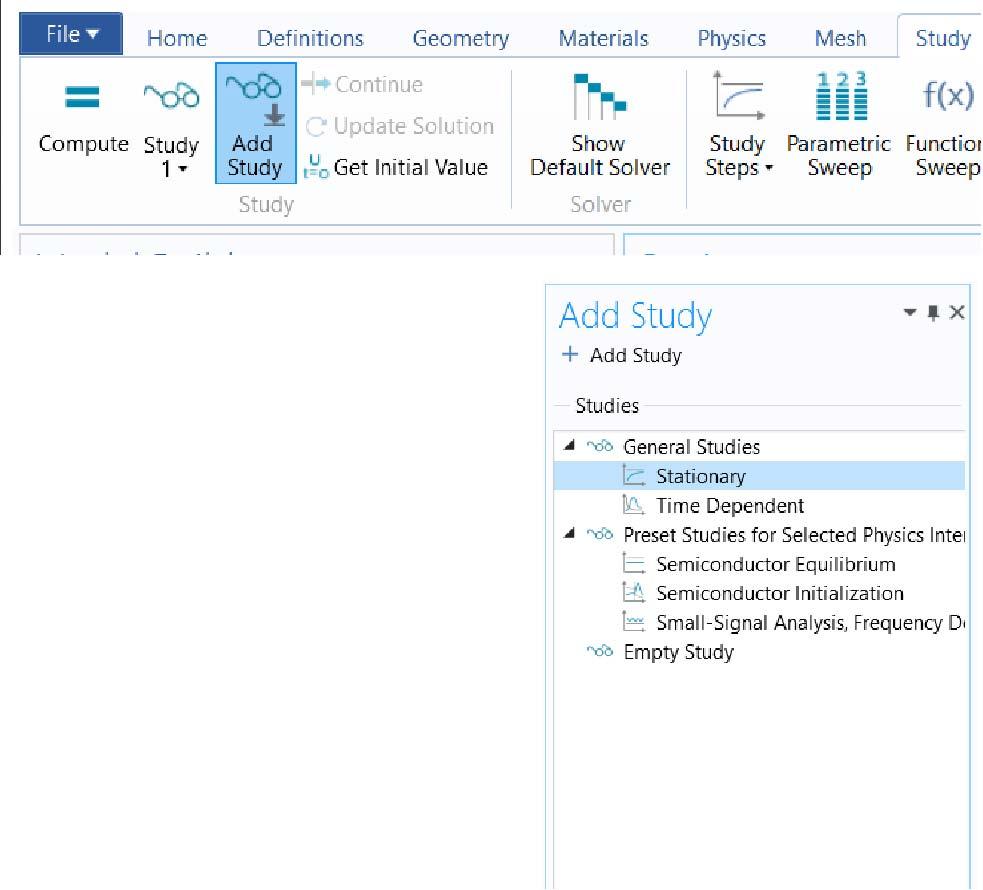Select Semiconductor Initialization text
This screenshot has width=983, height=890.
pyautogui.click(x=780, y=593)
